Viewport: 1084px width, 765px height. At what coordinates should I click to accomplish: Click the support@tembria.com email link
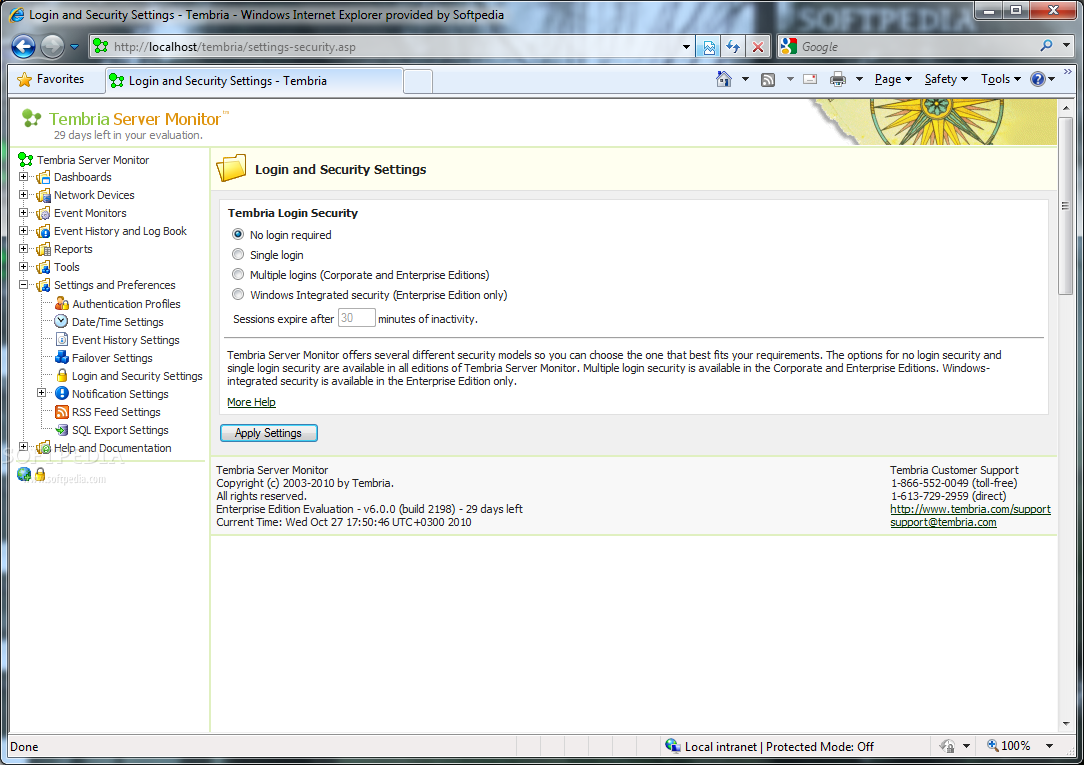(943, 522)
